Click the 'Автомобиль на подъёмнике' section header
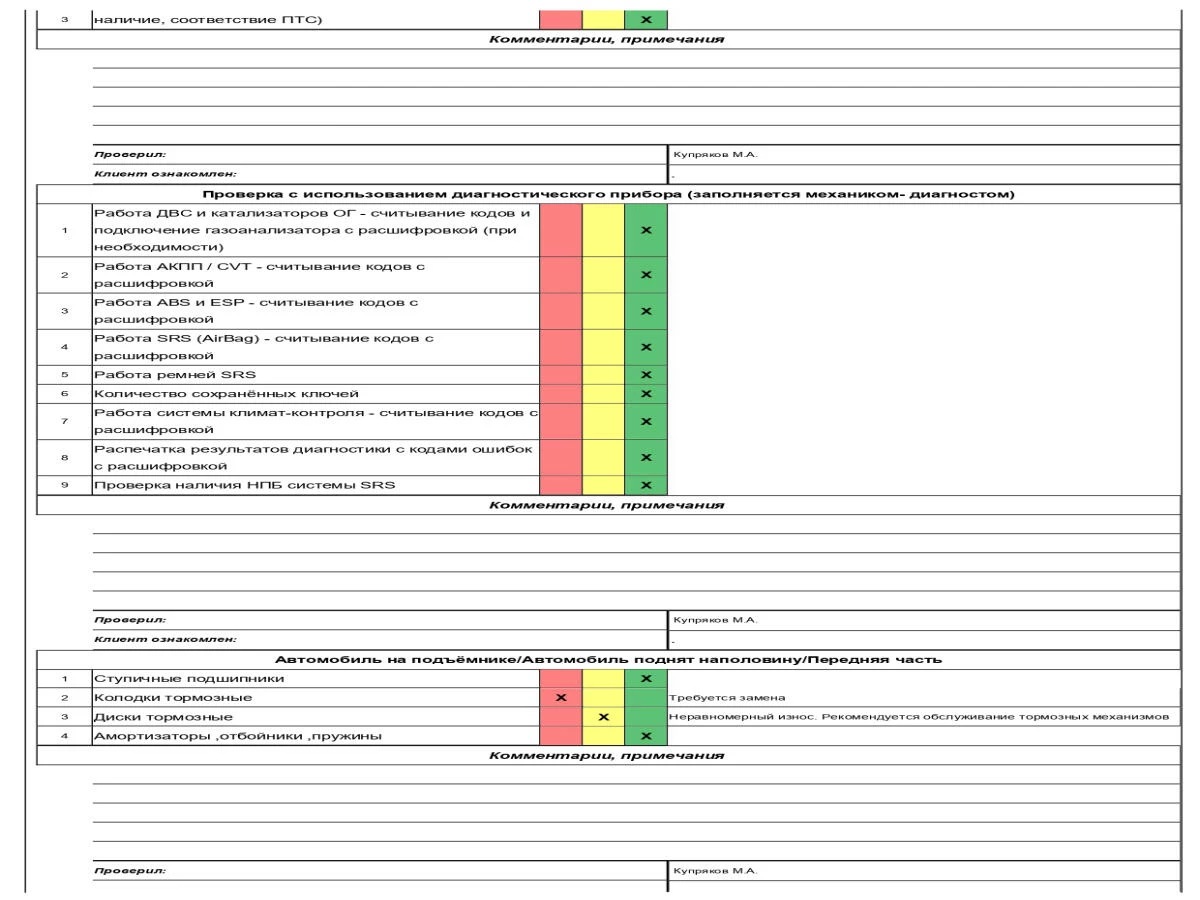Screen dimensions: 1200x900 [x=609, y=660]
